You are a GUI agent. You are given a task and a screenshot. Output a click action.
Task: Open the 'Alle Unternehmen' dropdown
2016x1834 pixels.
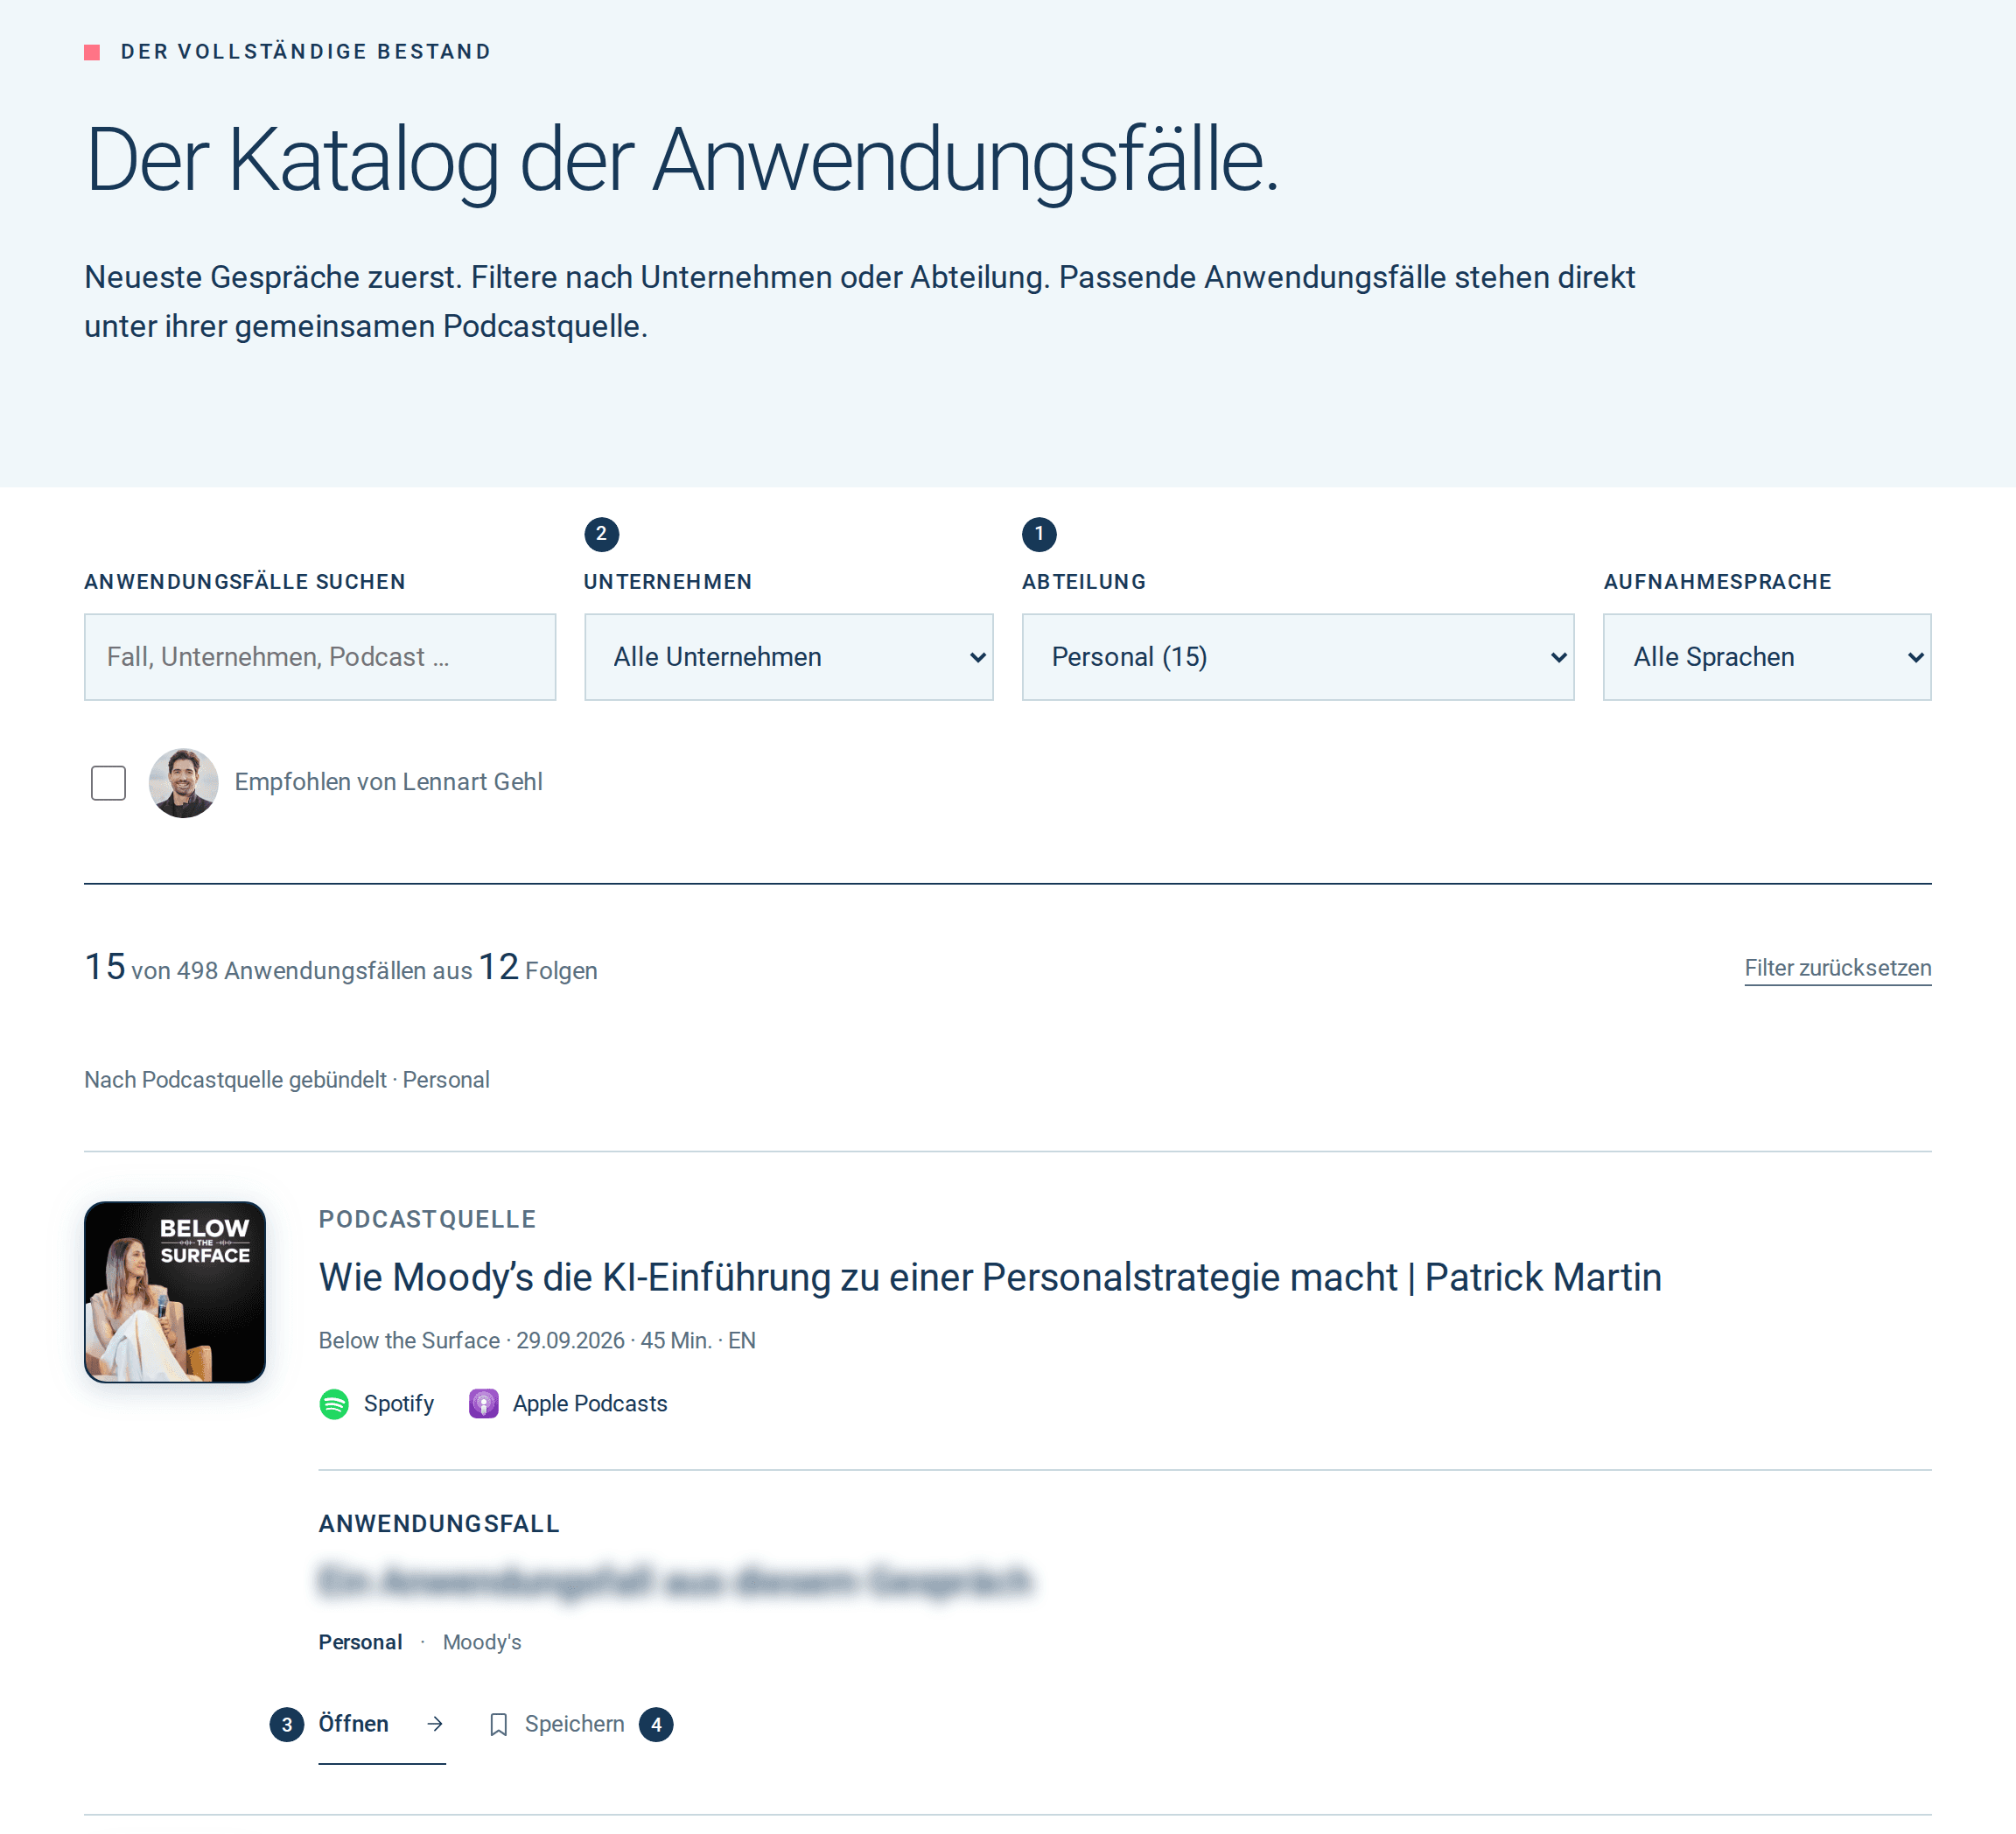(788, 657)
